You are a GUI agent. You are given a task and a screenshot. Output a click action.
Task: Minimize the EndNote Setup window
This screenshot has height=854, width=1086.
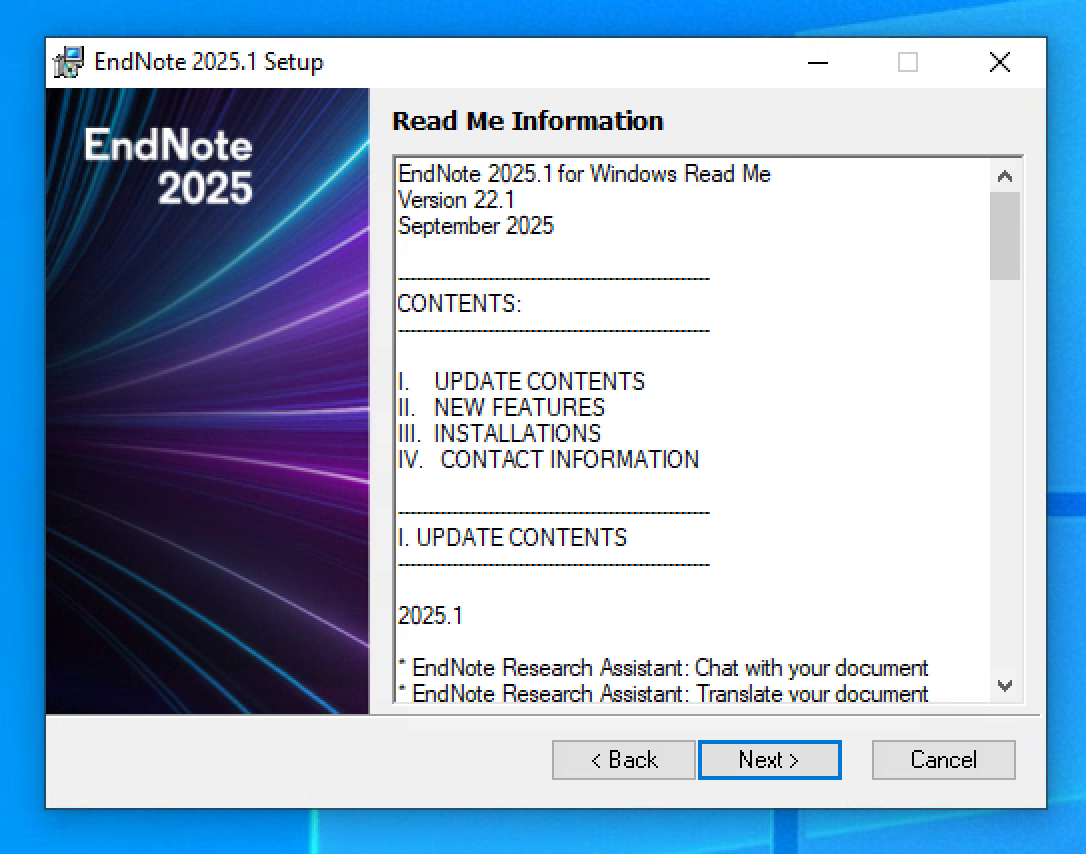point(818,62)
